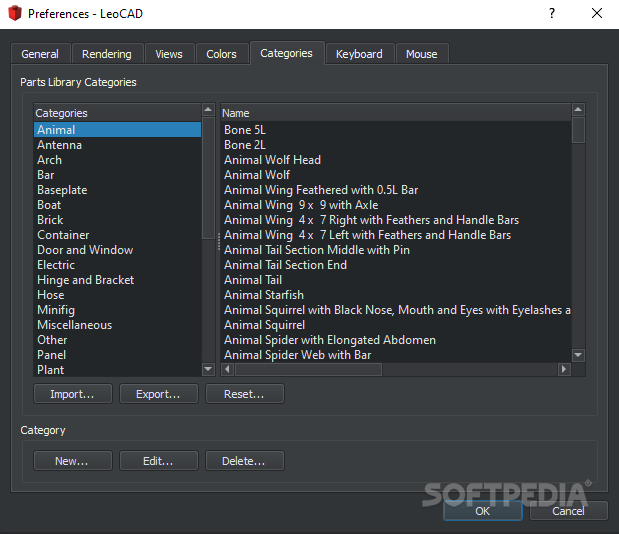The image size is (619, 534).
Task: Select the Arch category
Action: [x=118, y=160]
